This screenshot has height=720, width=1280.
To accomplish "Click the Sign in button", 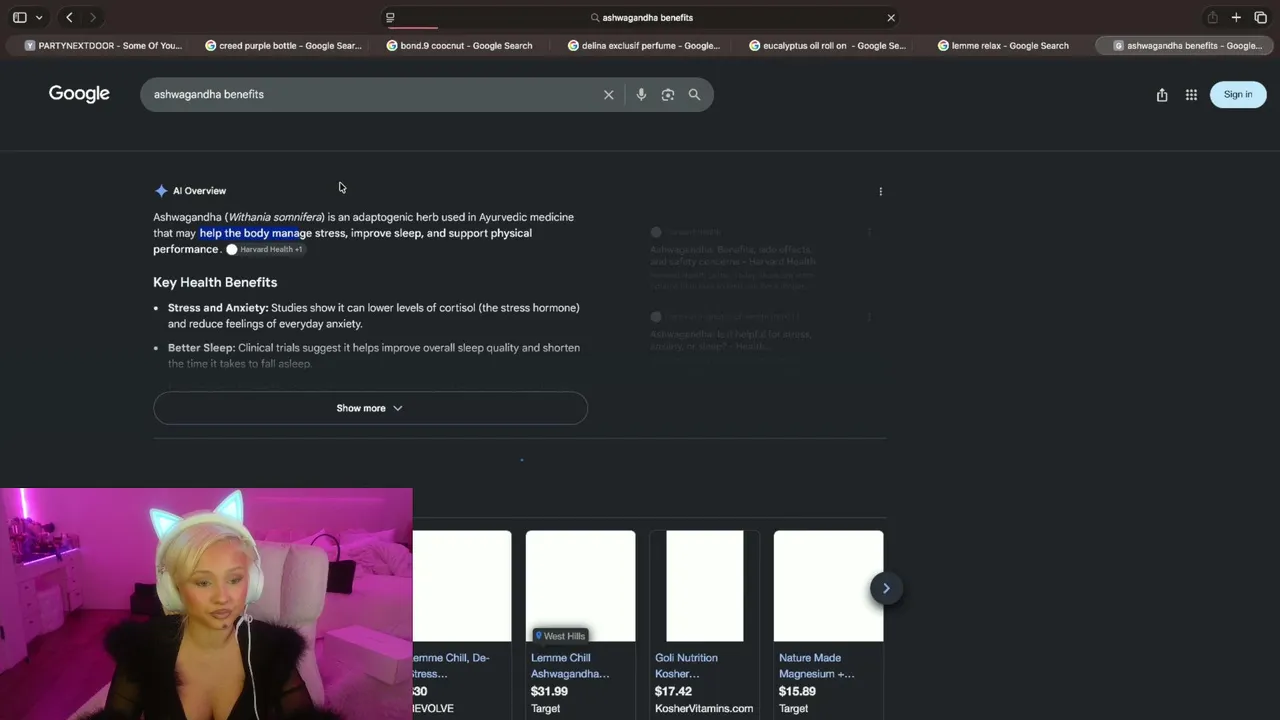I will pos(1238,94).
